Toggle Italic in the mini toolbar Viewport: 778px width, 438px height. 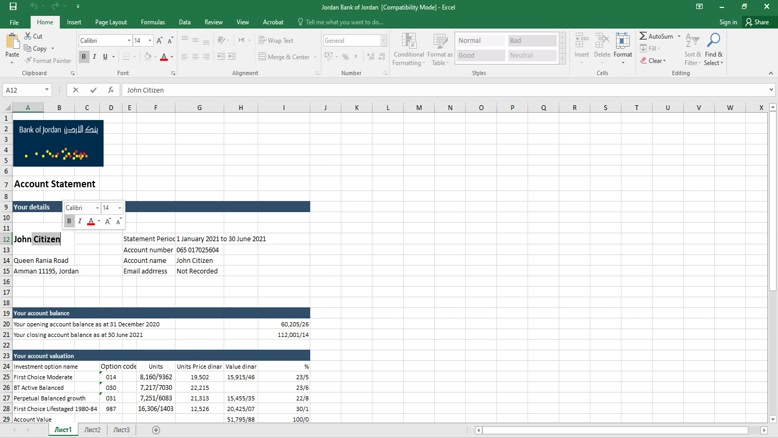(x=80, y=221)
